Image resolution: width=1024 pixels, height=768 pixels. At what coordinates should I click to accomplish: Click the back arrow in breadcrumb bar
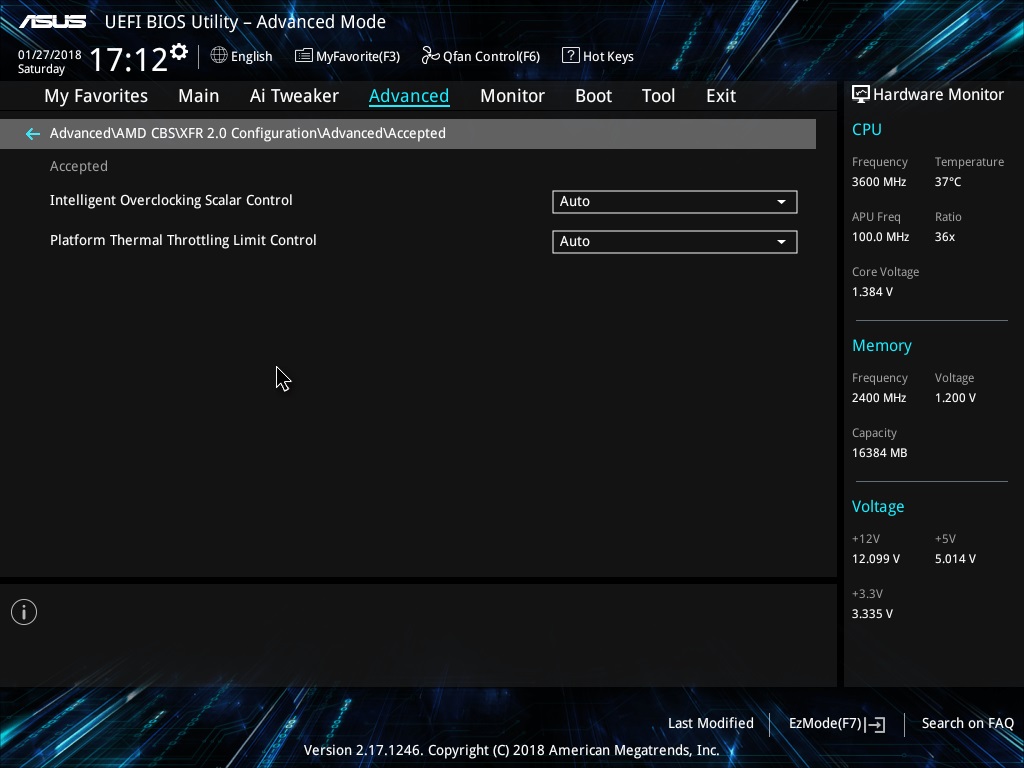point(32,134)
